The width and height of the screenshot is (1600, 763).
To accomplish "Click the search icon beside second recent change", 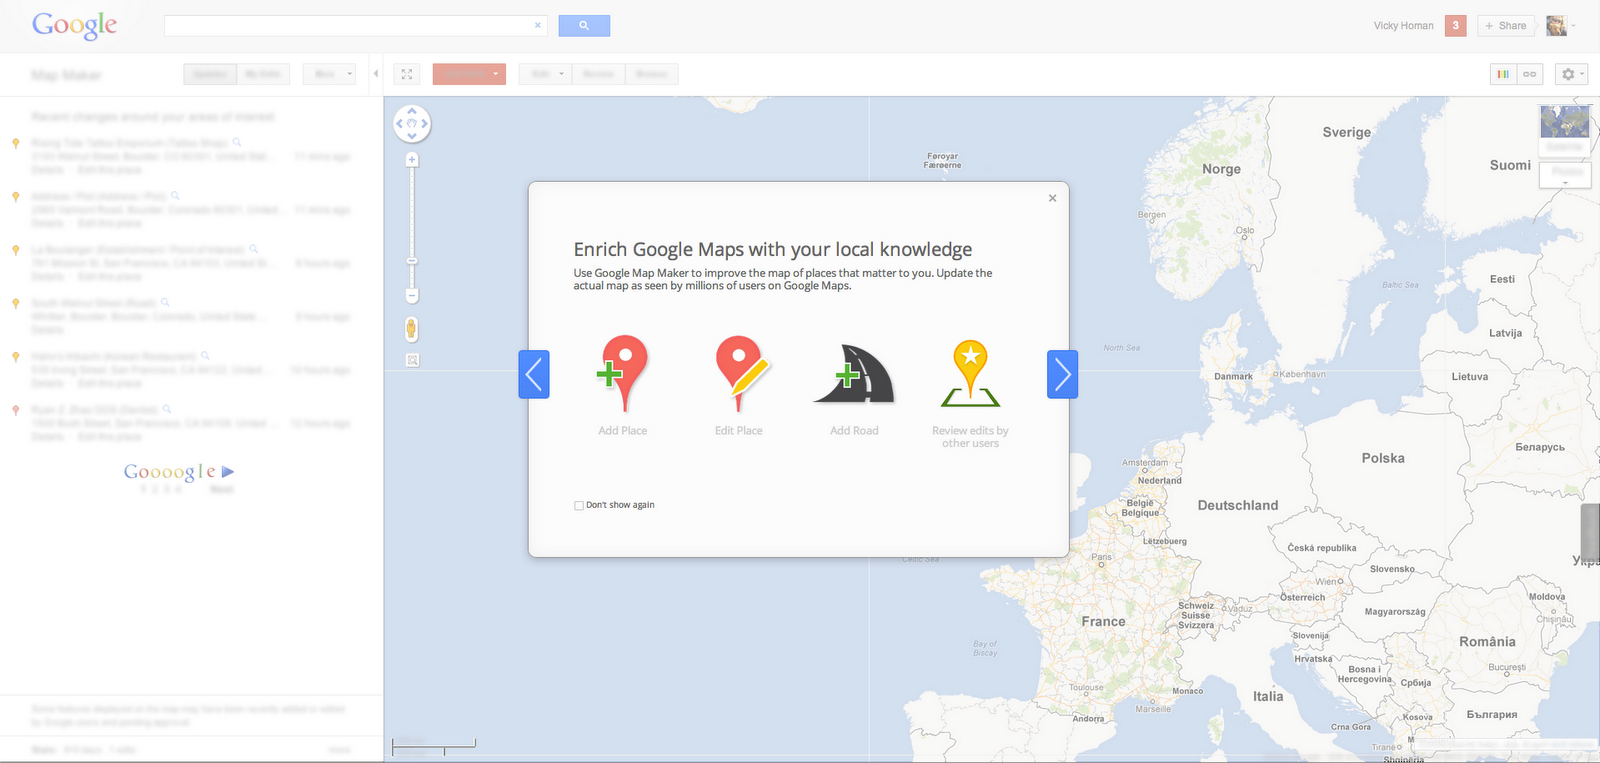I will [x=175, y=196].
